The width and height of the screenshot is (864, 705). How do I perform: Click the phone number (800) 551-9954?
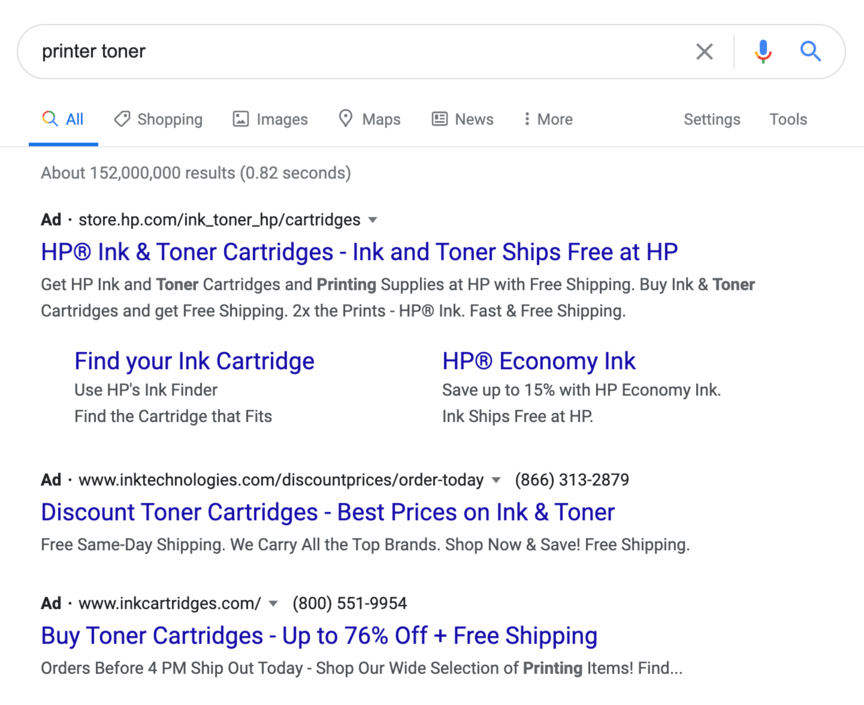350,604
